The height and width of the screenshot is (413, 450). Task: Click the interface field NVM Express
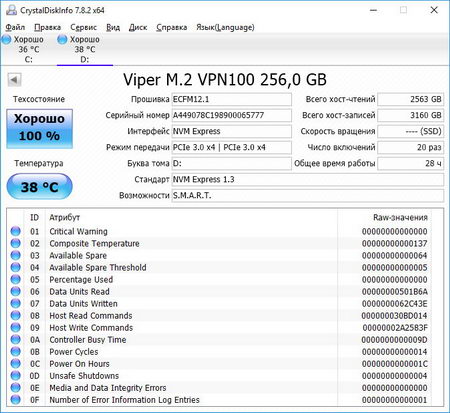[x=231, y=131]
